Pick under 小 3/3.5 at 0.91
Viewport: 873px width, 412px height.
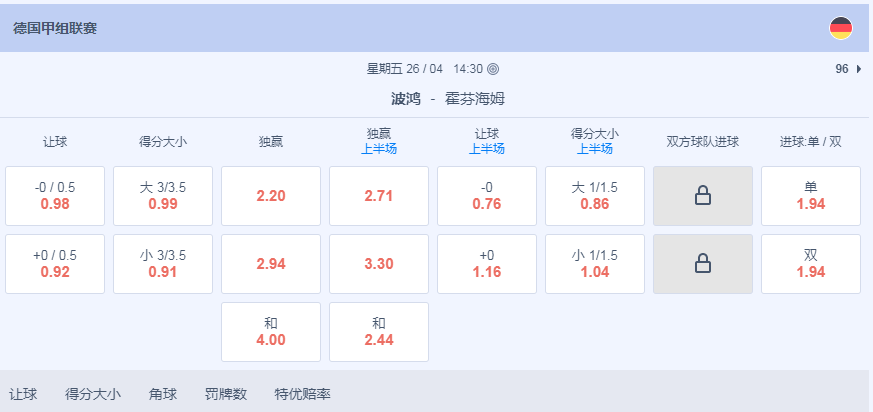tap(163, 264)
